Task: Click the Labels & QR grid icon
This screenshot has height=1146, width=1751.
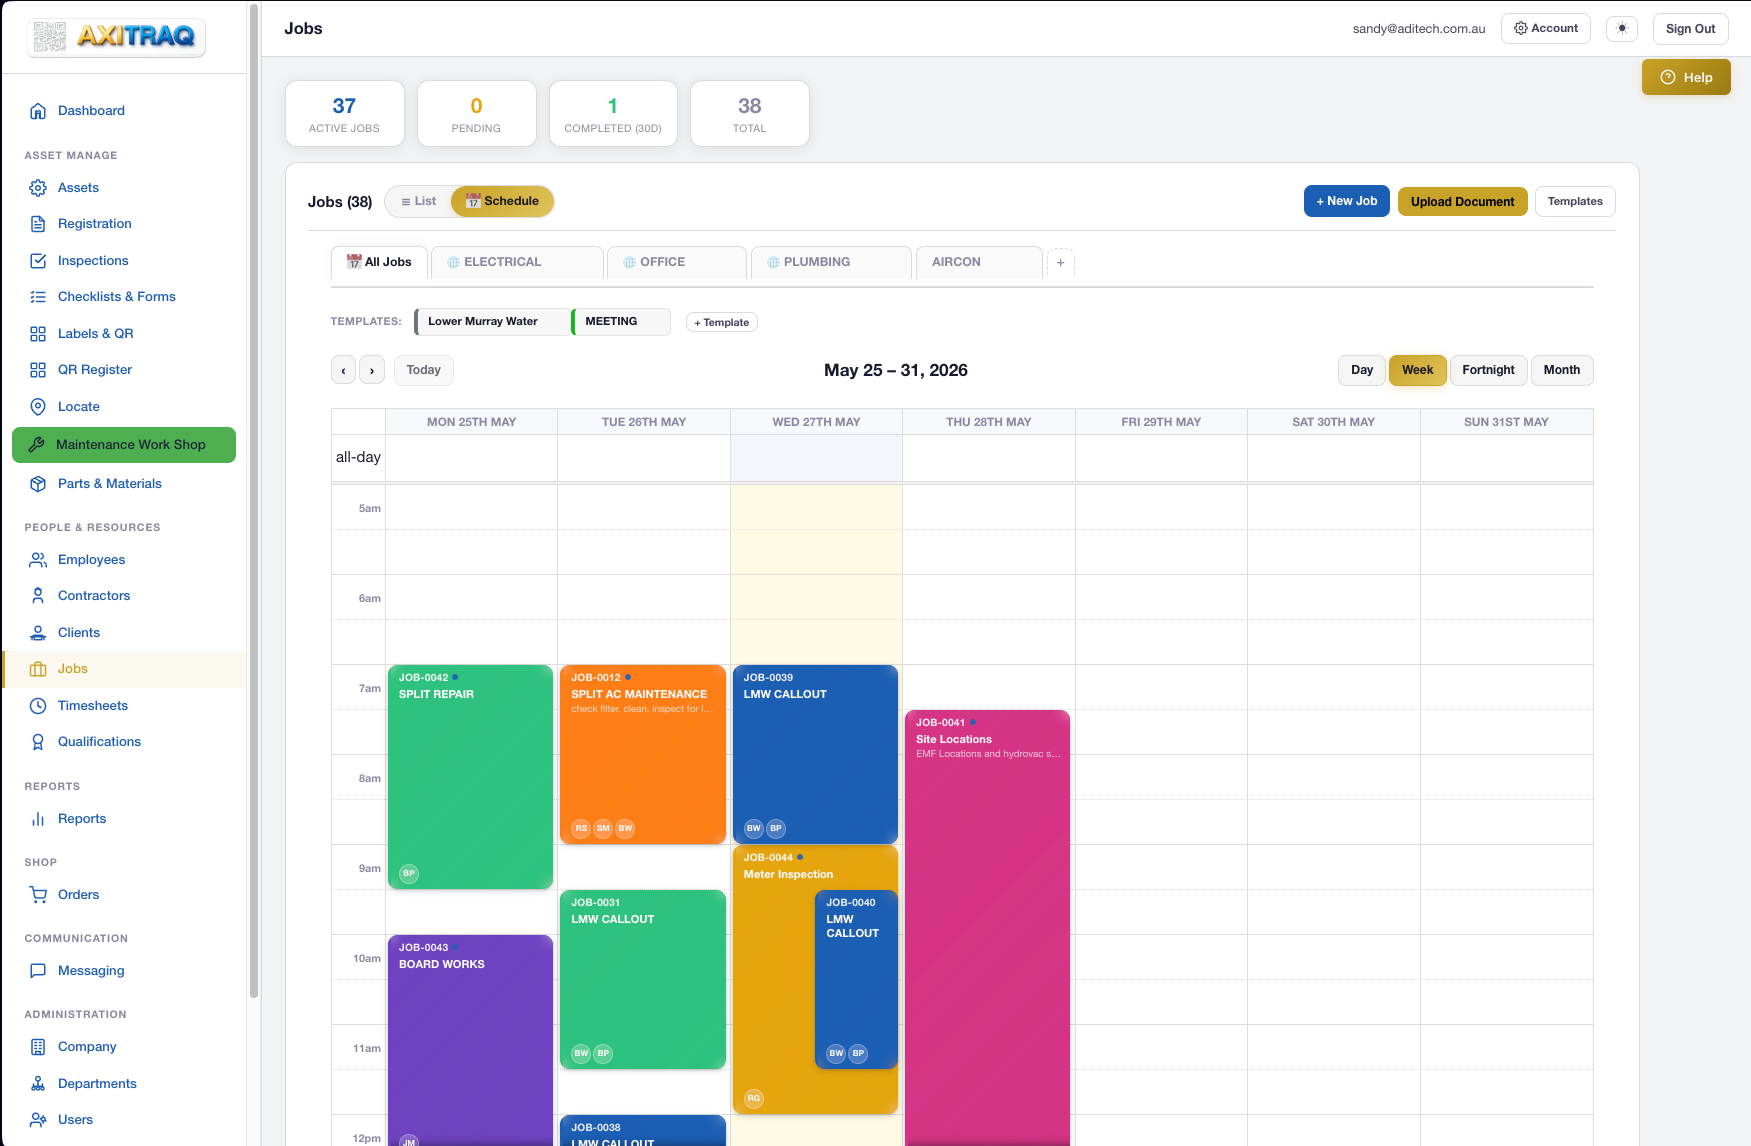Action: point(38,334)
